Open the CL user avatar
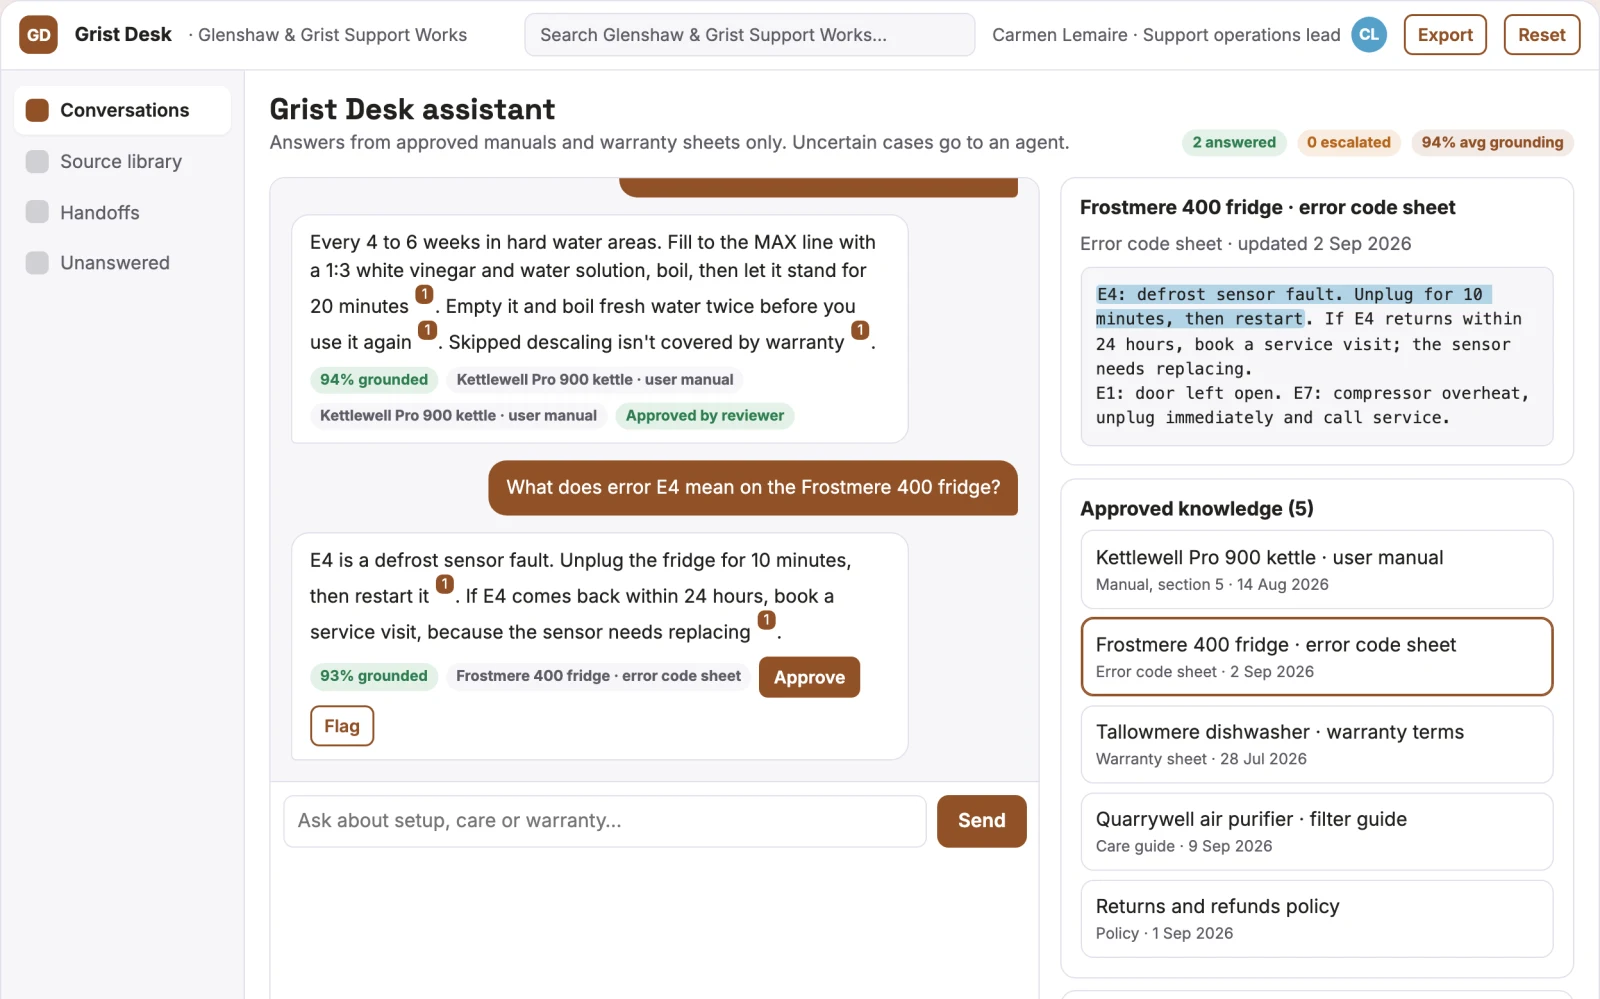 tap(1369, 35)
